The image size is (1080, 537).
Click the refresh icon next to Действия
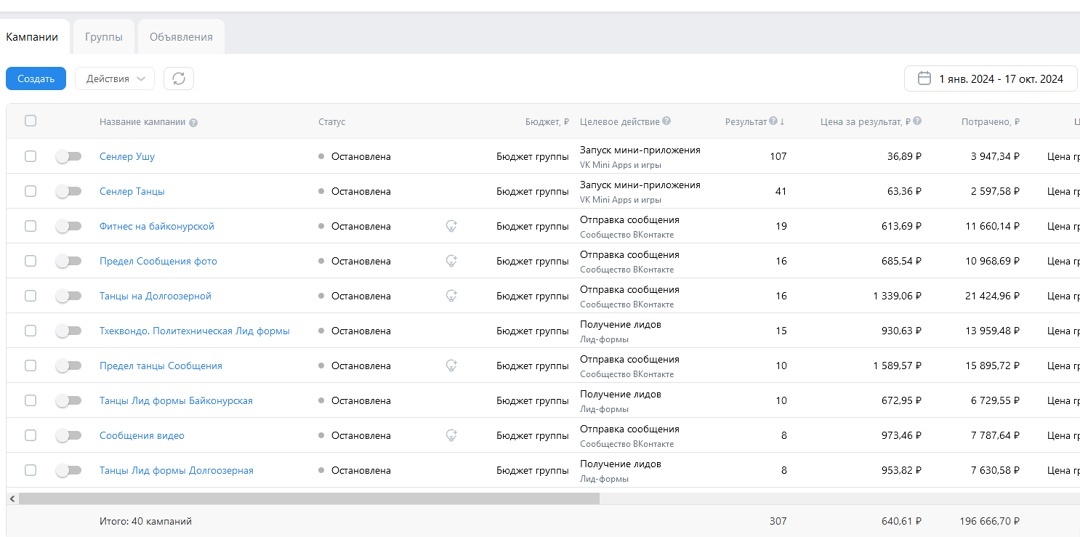[179, 79]
